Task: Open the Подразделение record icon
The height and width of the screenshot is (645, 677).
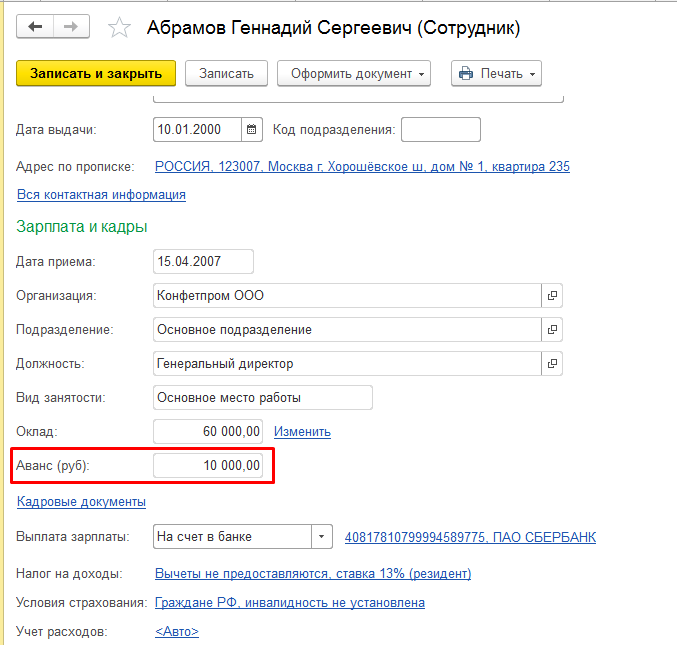Action: pos(552,330)
